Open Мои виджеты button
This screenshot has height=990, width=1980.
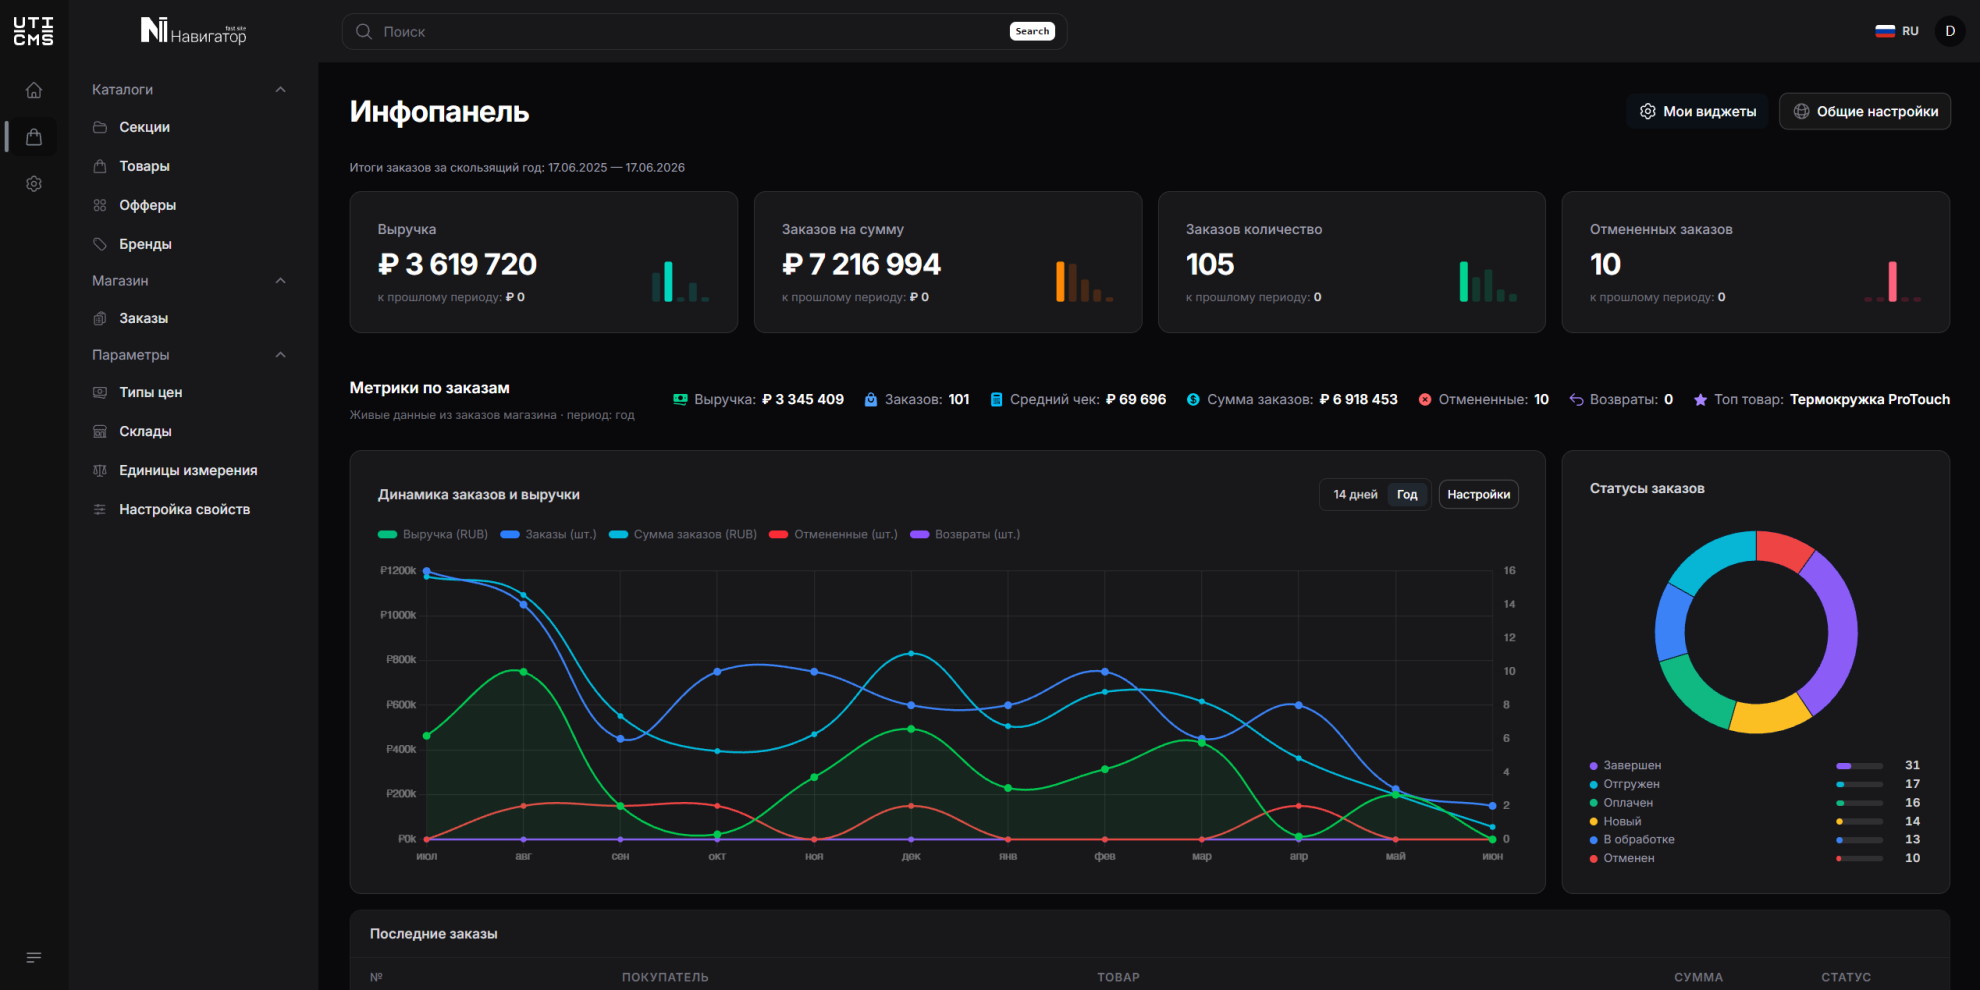(1698, 111)
